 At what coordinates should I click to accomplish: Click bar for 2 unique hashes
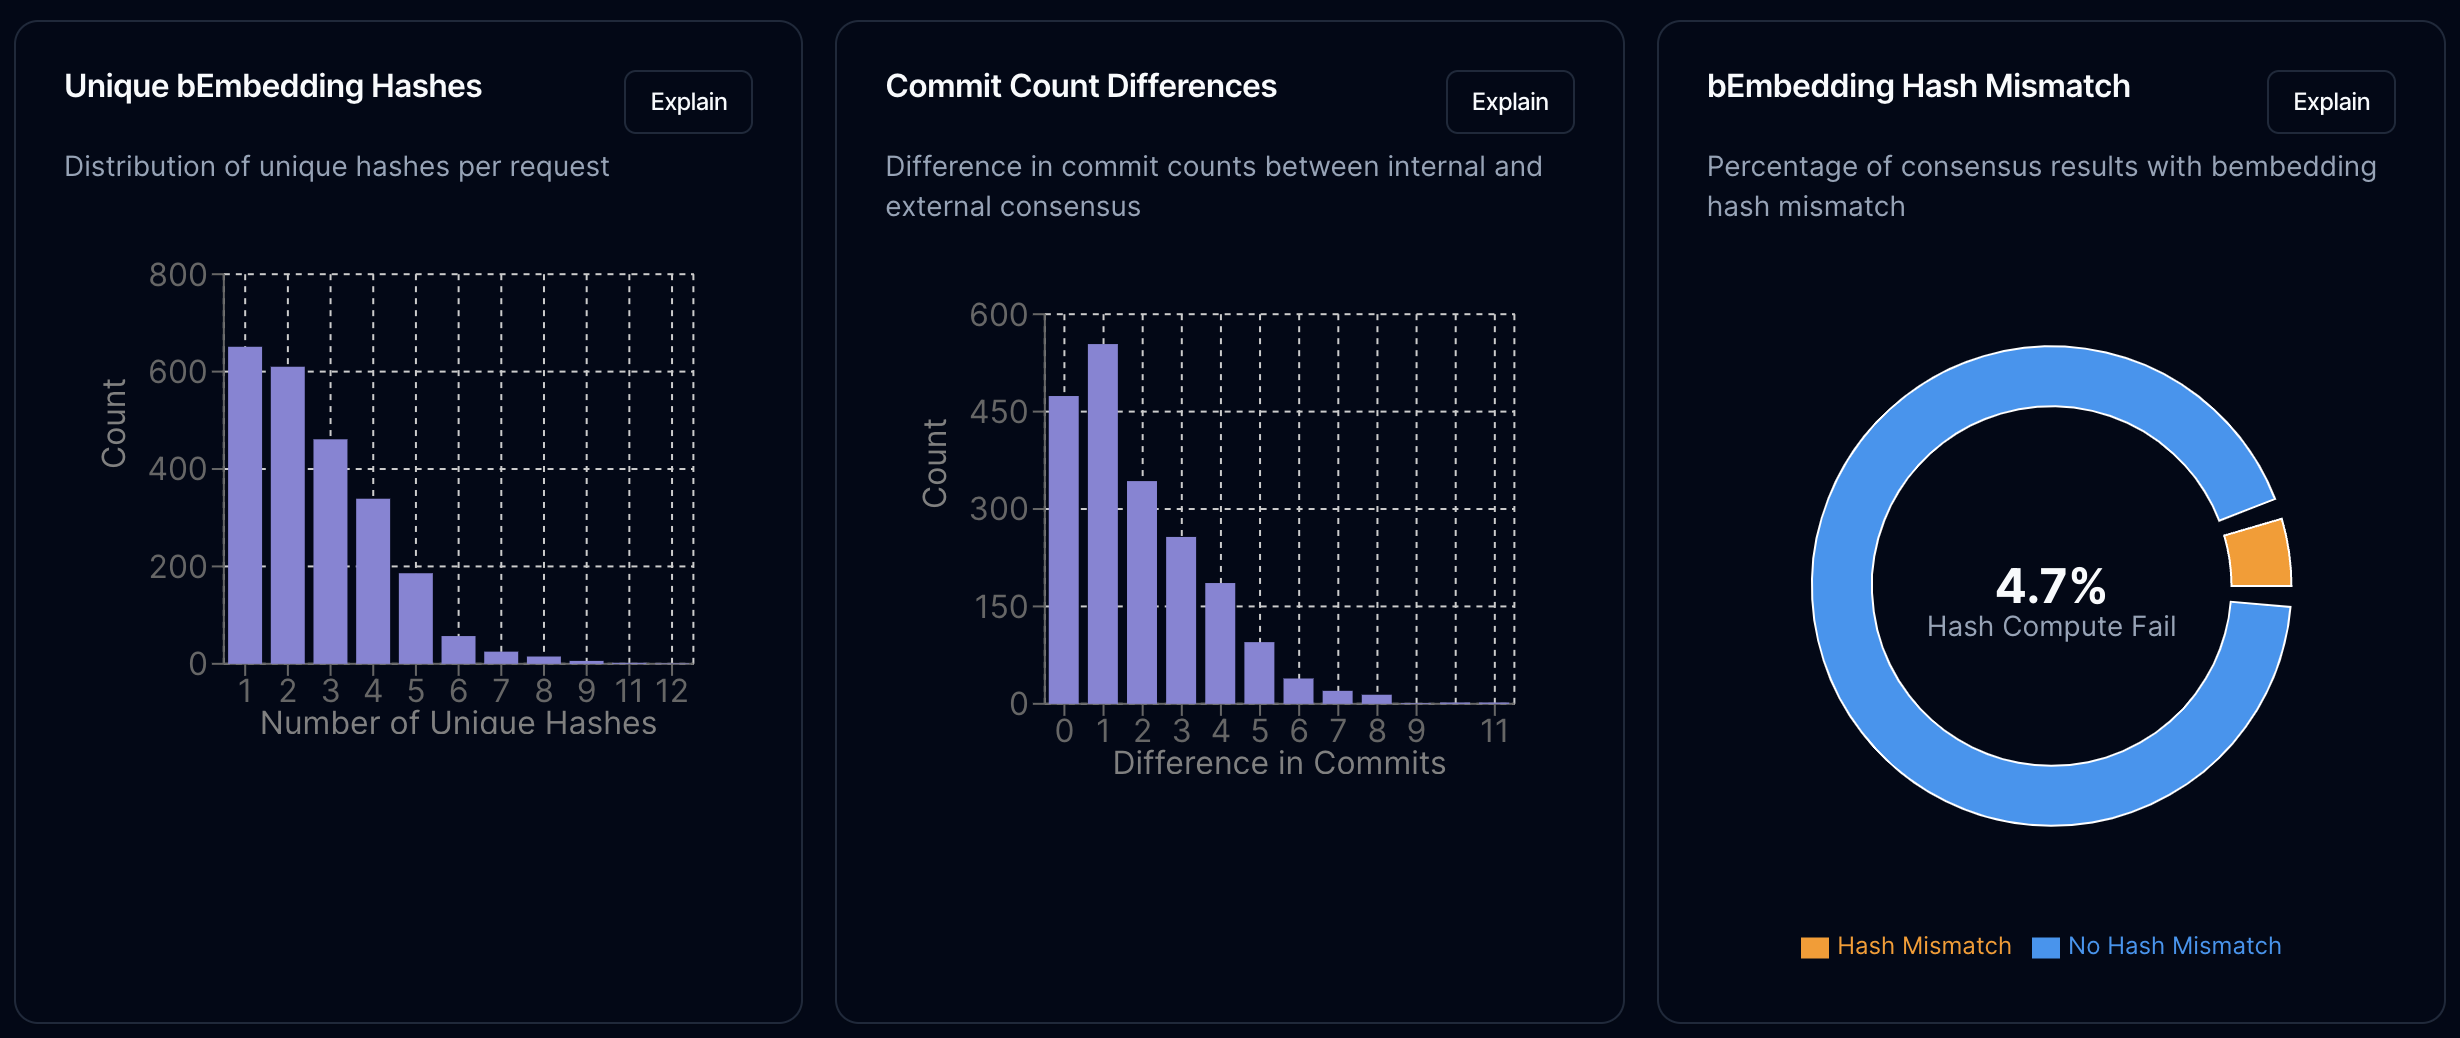click(x=288, y=515)
